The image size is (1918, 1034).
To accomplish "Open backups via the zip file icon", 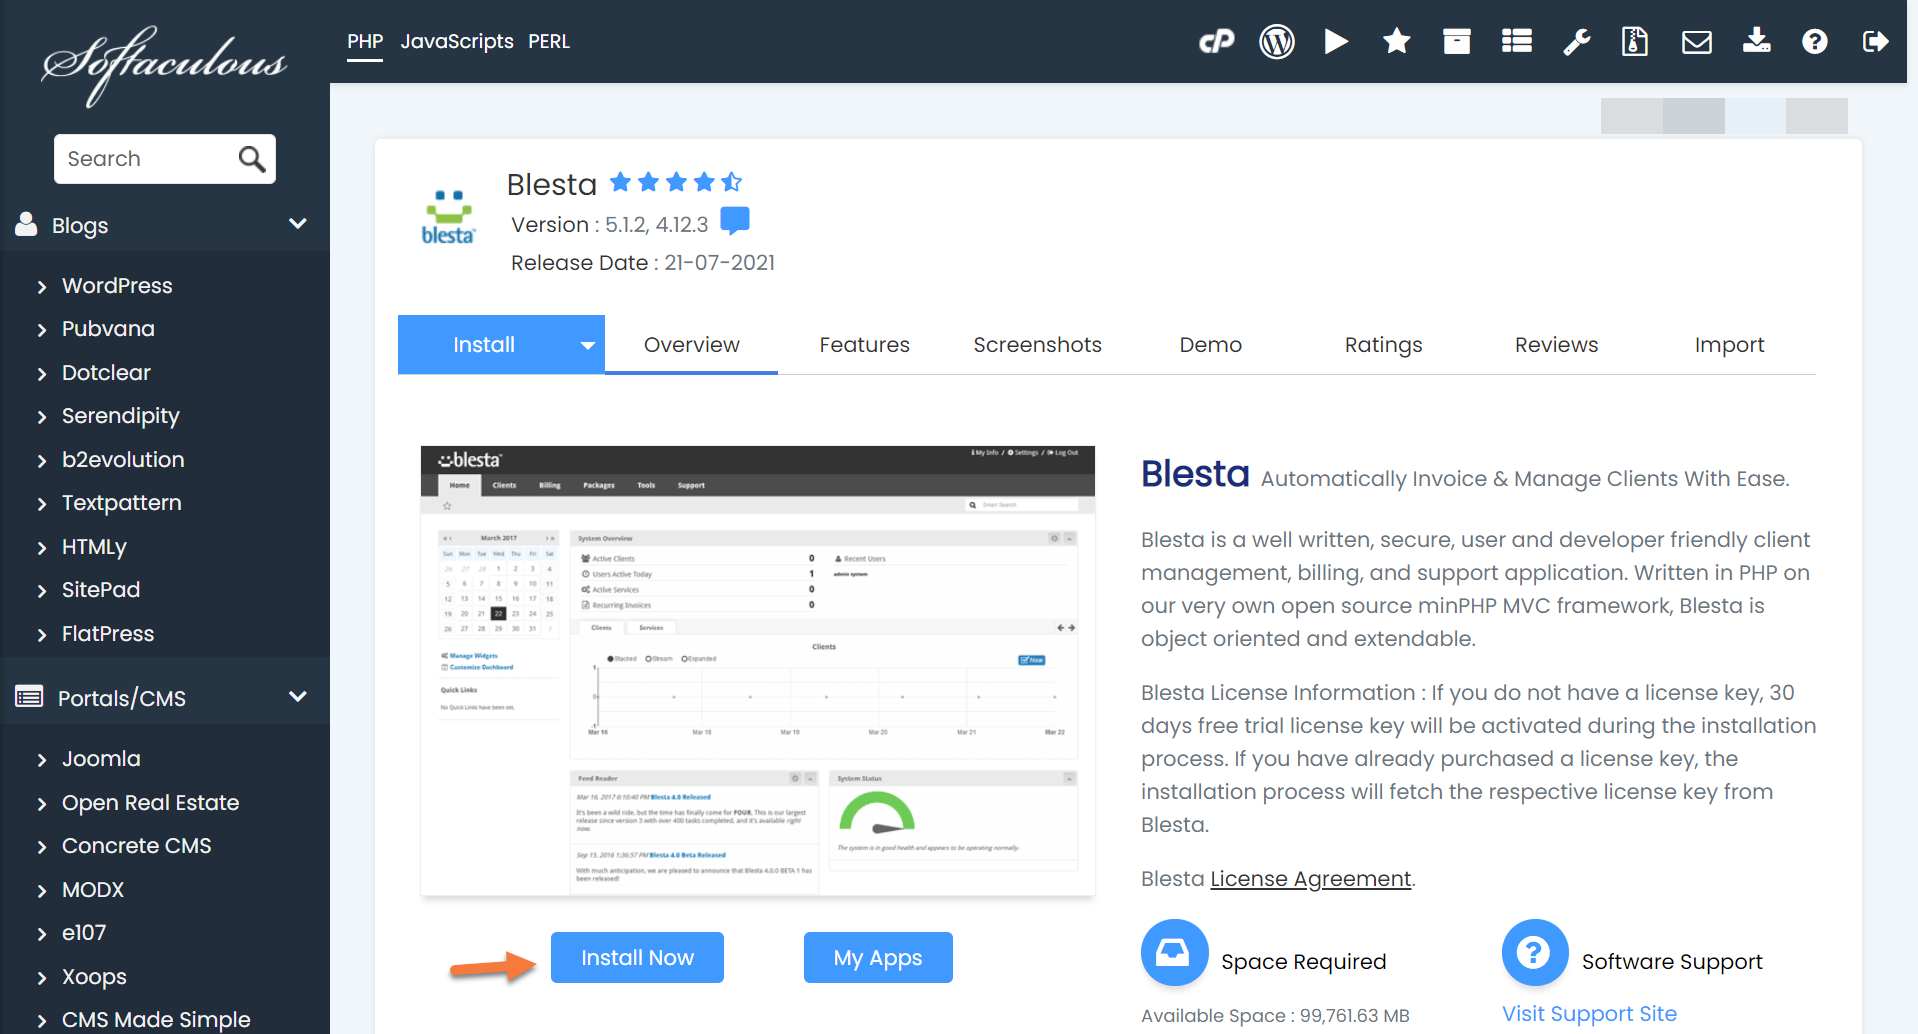I will [x=1635, y=41].
